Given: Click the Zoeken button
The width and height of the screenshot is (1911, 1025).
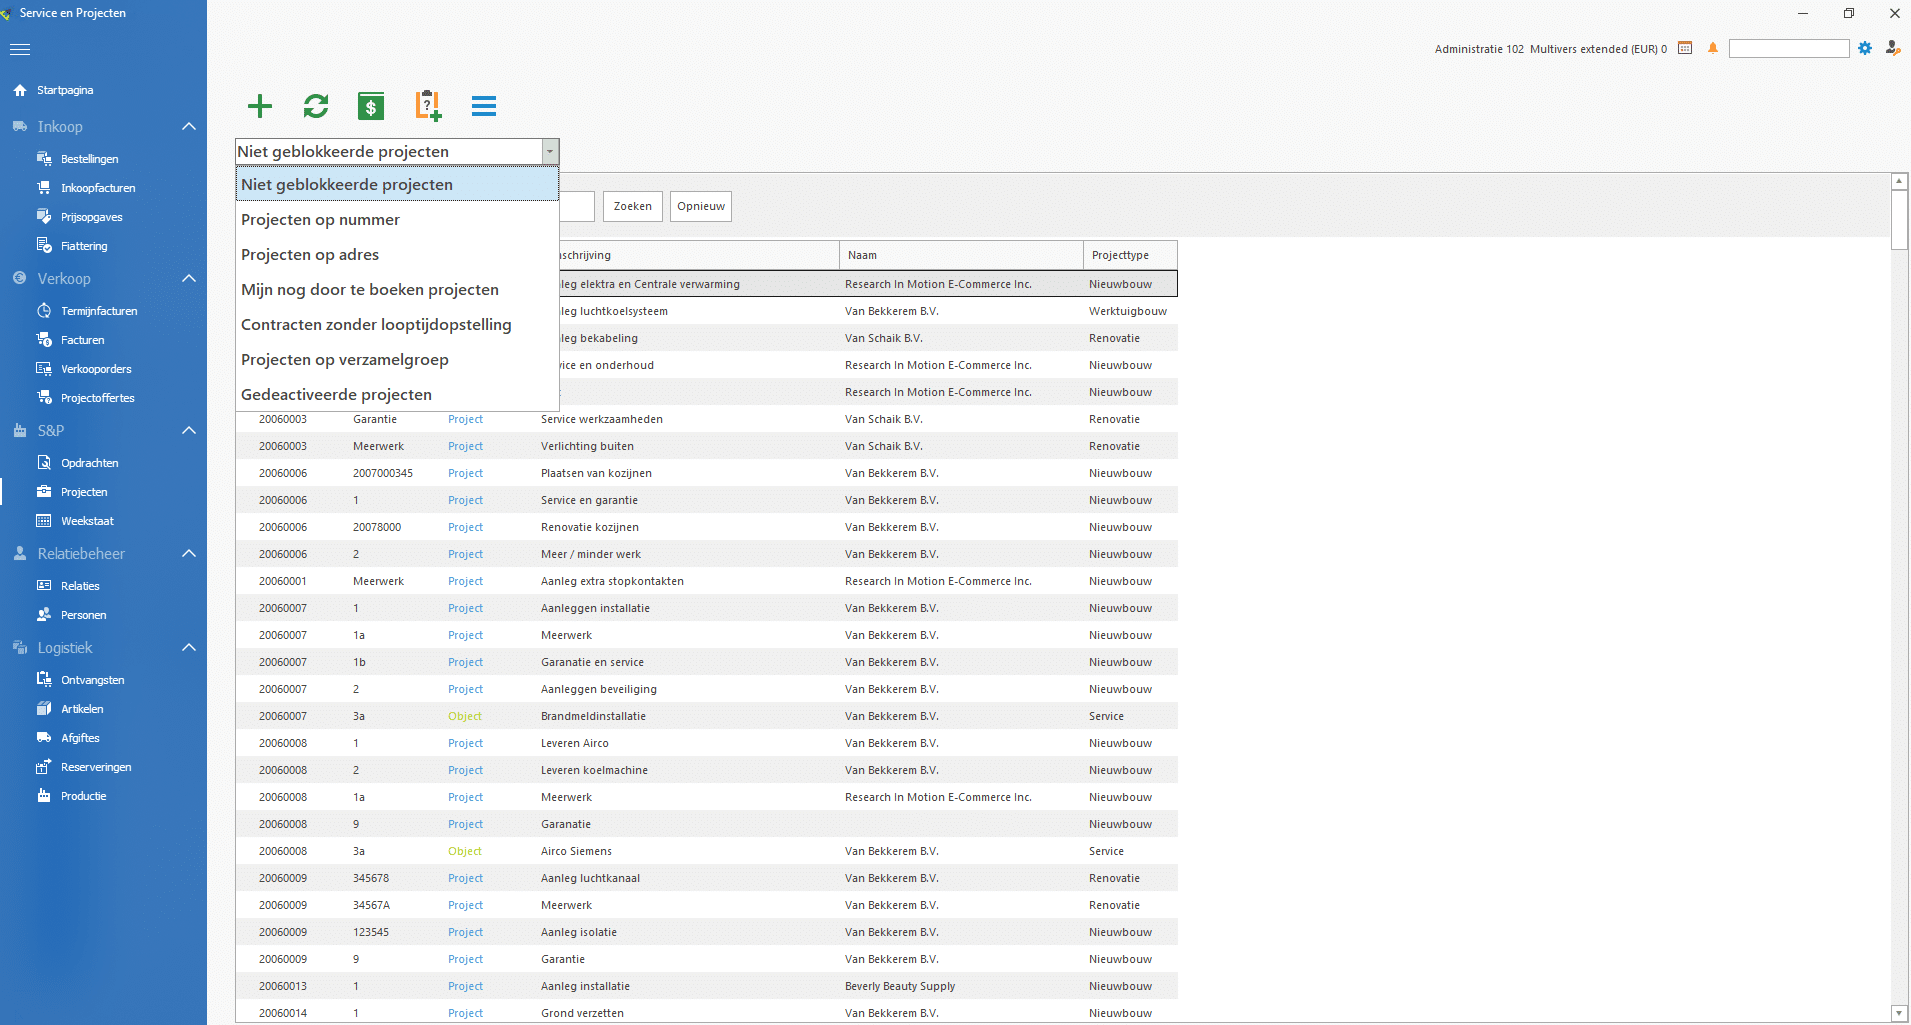Looking at the screenshot, I should click(x=632, y=207).
